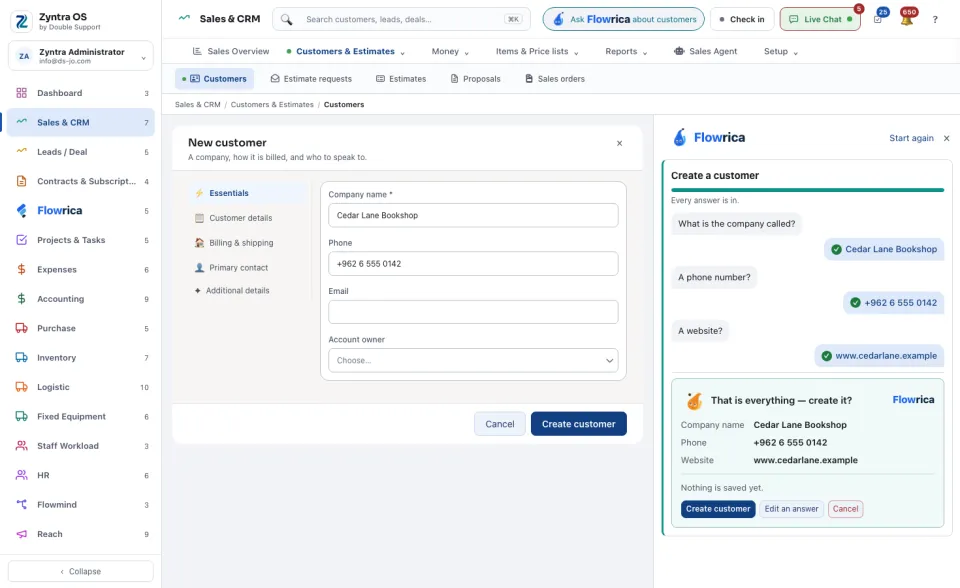Open HR module in sidebar
This screenshot has width=960, height=588.
point(81,475)
